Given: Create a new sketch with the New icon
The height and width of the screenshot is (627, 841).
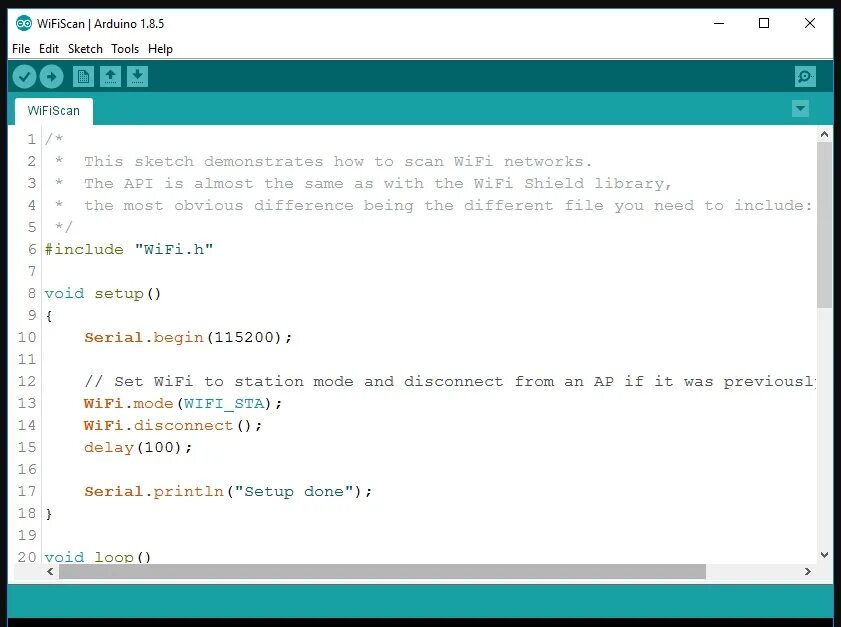Looking at the screenshot, I should point(83,77).
